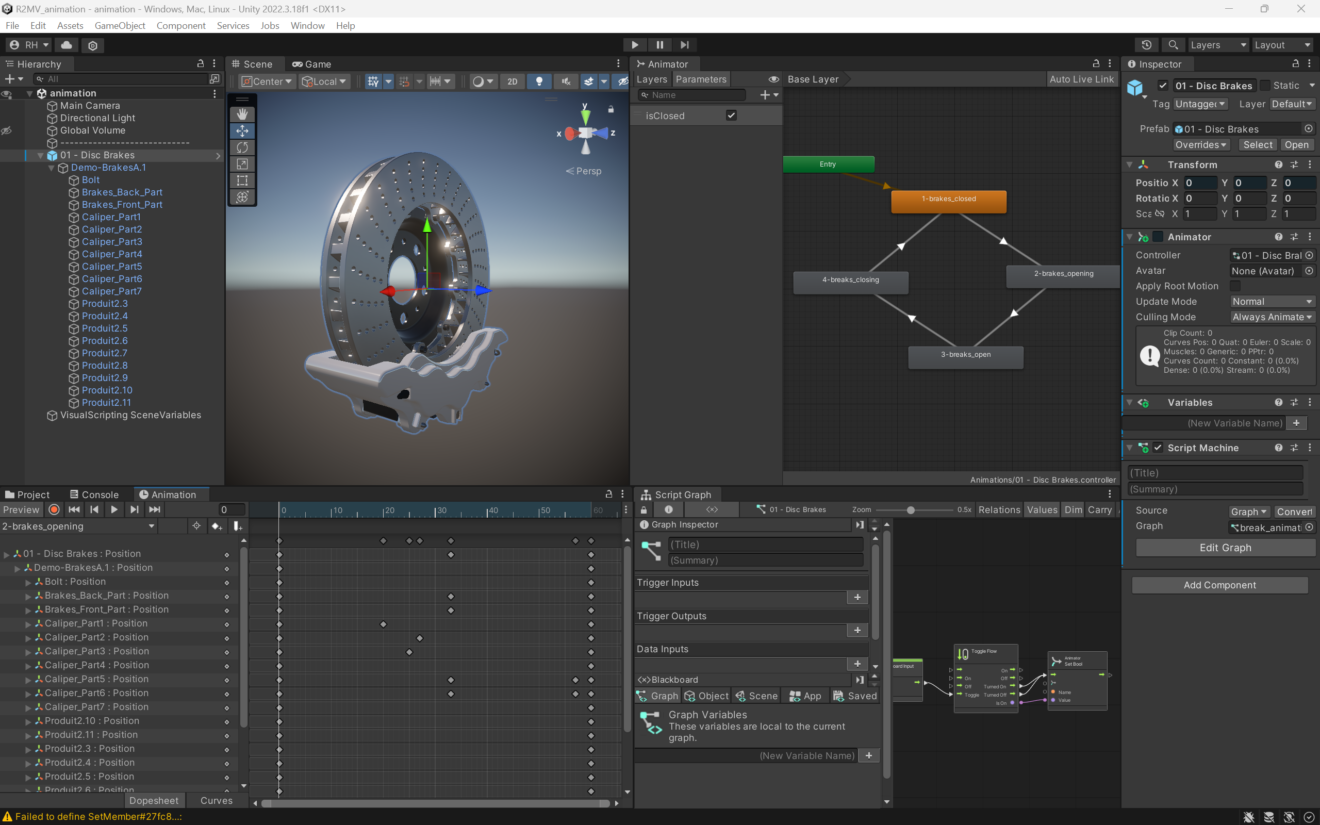
Task: Open the Tag Untagged dropdown
Action: click(x=1201, y=104)
